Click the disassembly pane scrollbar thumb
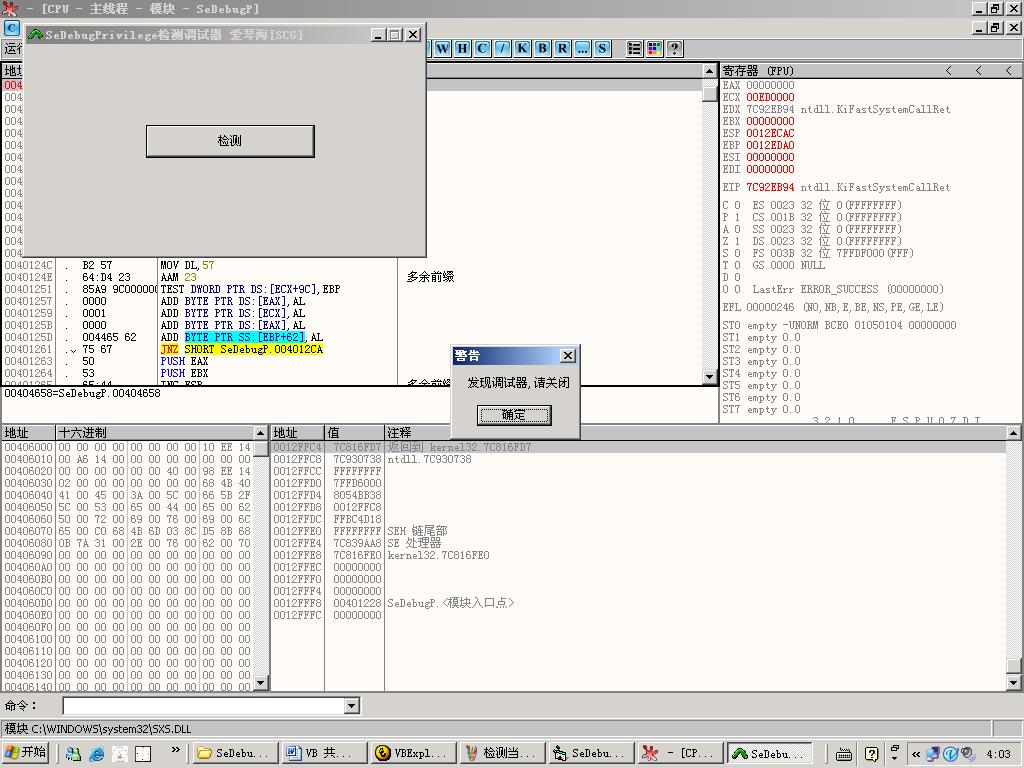 pos(710,93)
